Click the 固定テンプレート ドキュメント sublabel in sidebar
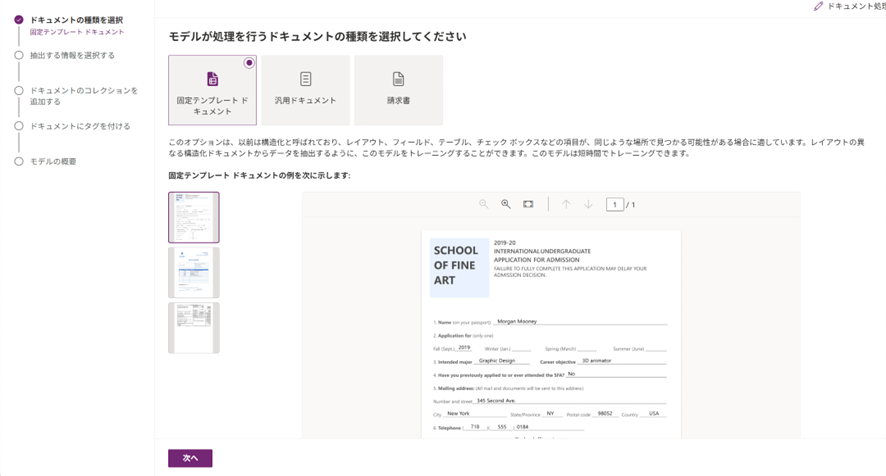 77,32
